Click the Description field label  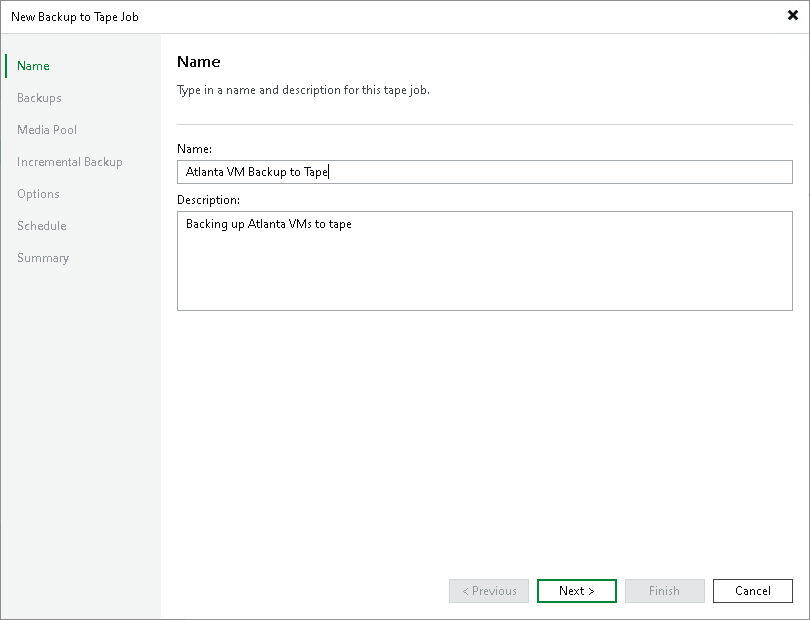208,200
